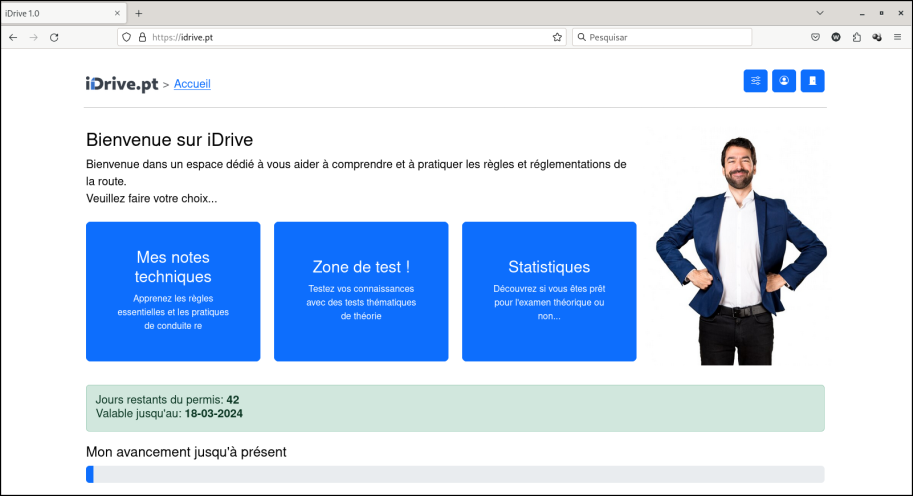Open the Mes notes techniques card
The width and height of the screenshot is (913, 496).
tap(173, 291)
